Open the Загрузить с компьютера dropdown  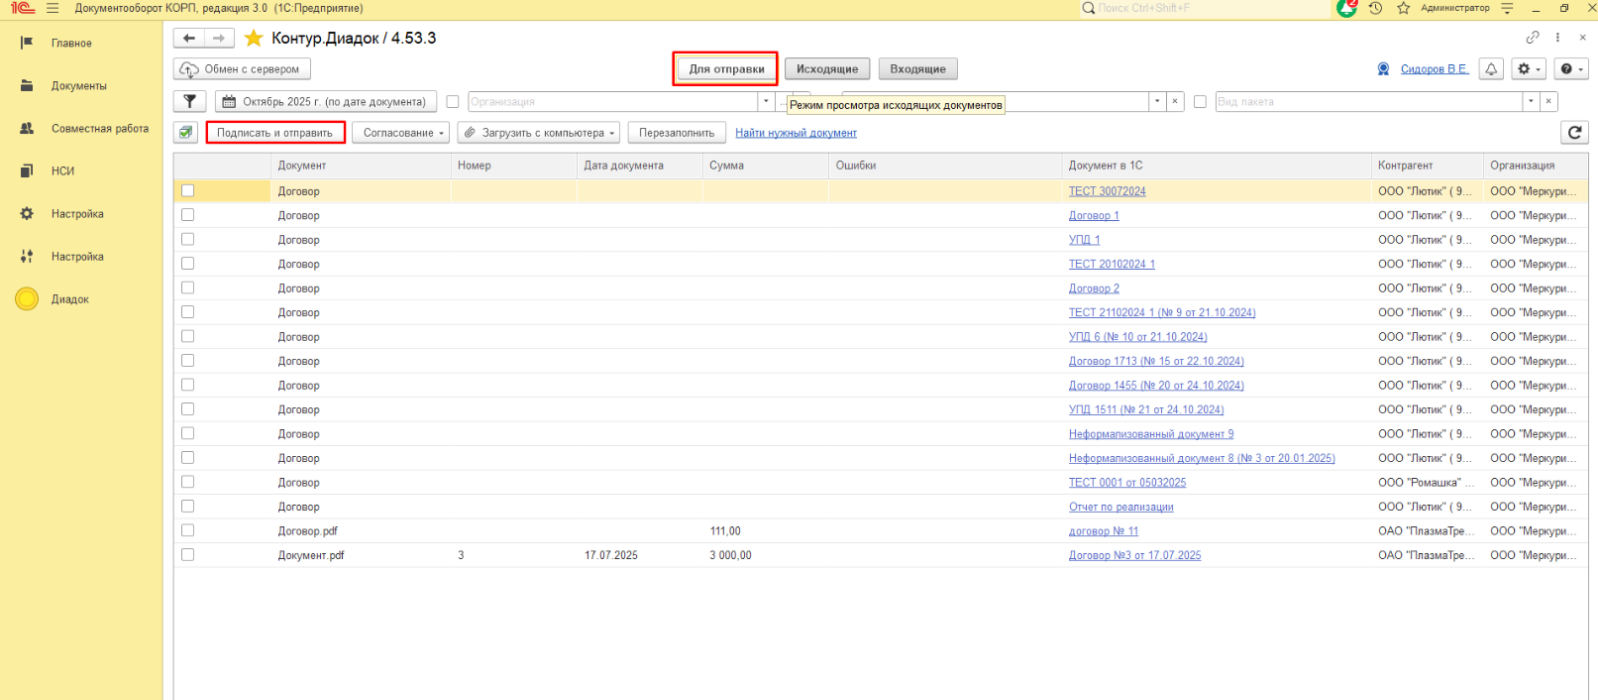click(539, 133)
